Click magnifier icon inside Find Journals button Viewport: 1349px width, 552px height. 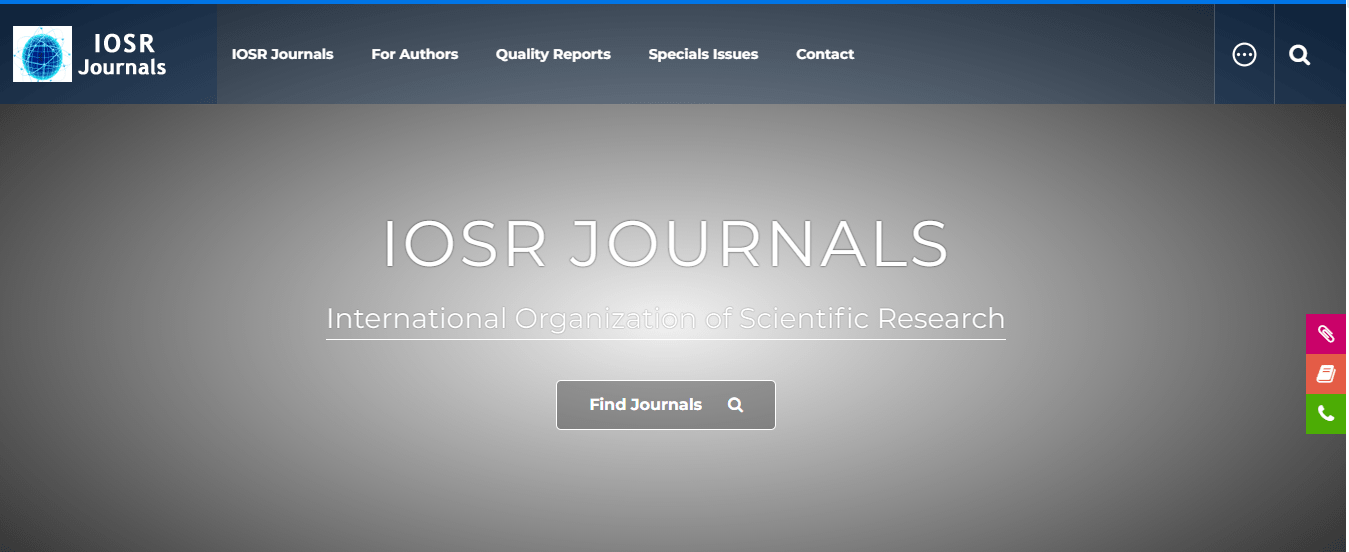735,405
